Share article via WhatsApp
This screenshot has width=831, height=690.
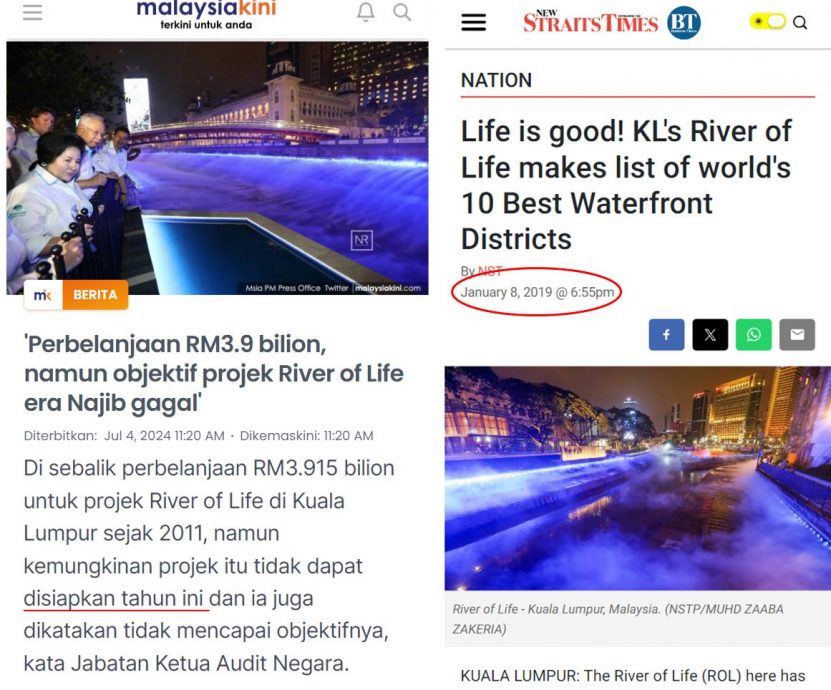click(x=753, y=334)
